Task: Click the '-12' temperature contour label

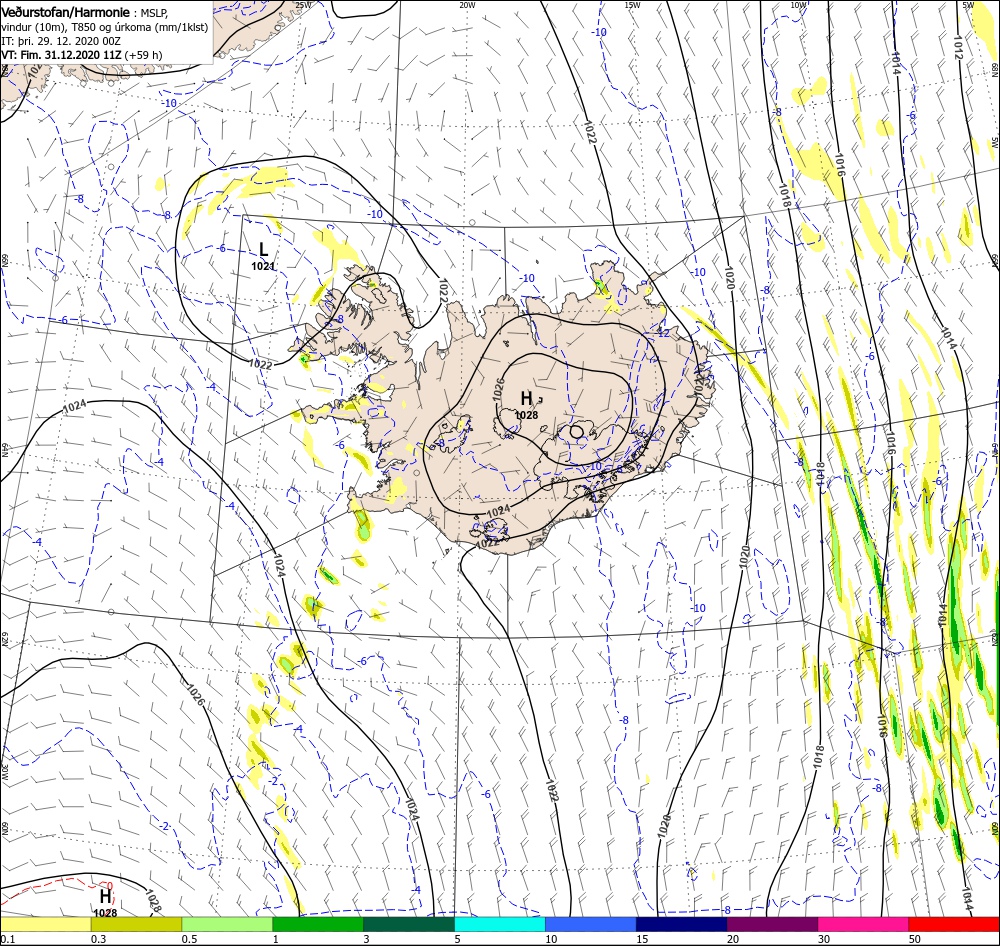Action: pos(663,332)
